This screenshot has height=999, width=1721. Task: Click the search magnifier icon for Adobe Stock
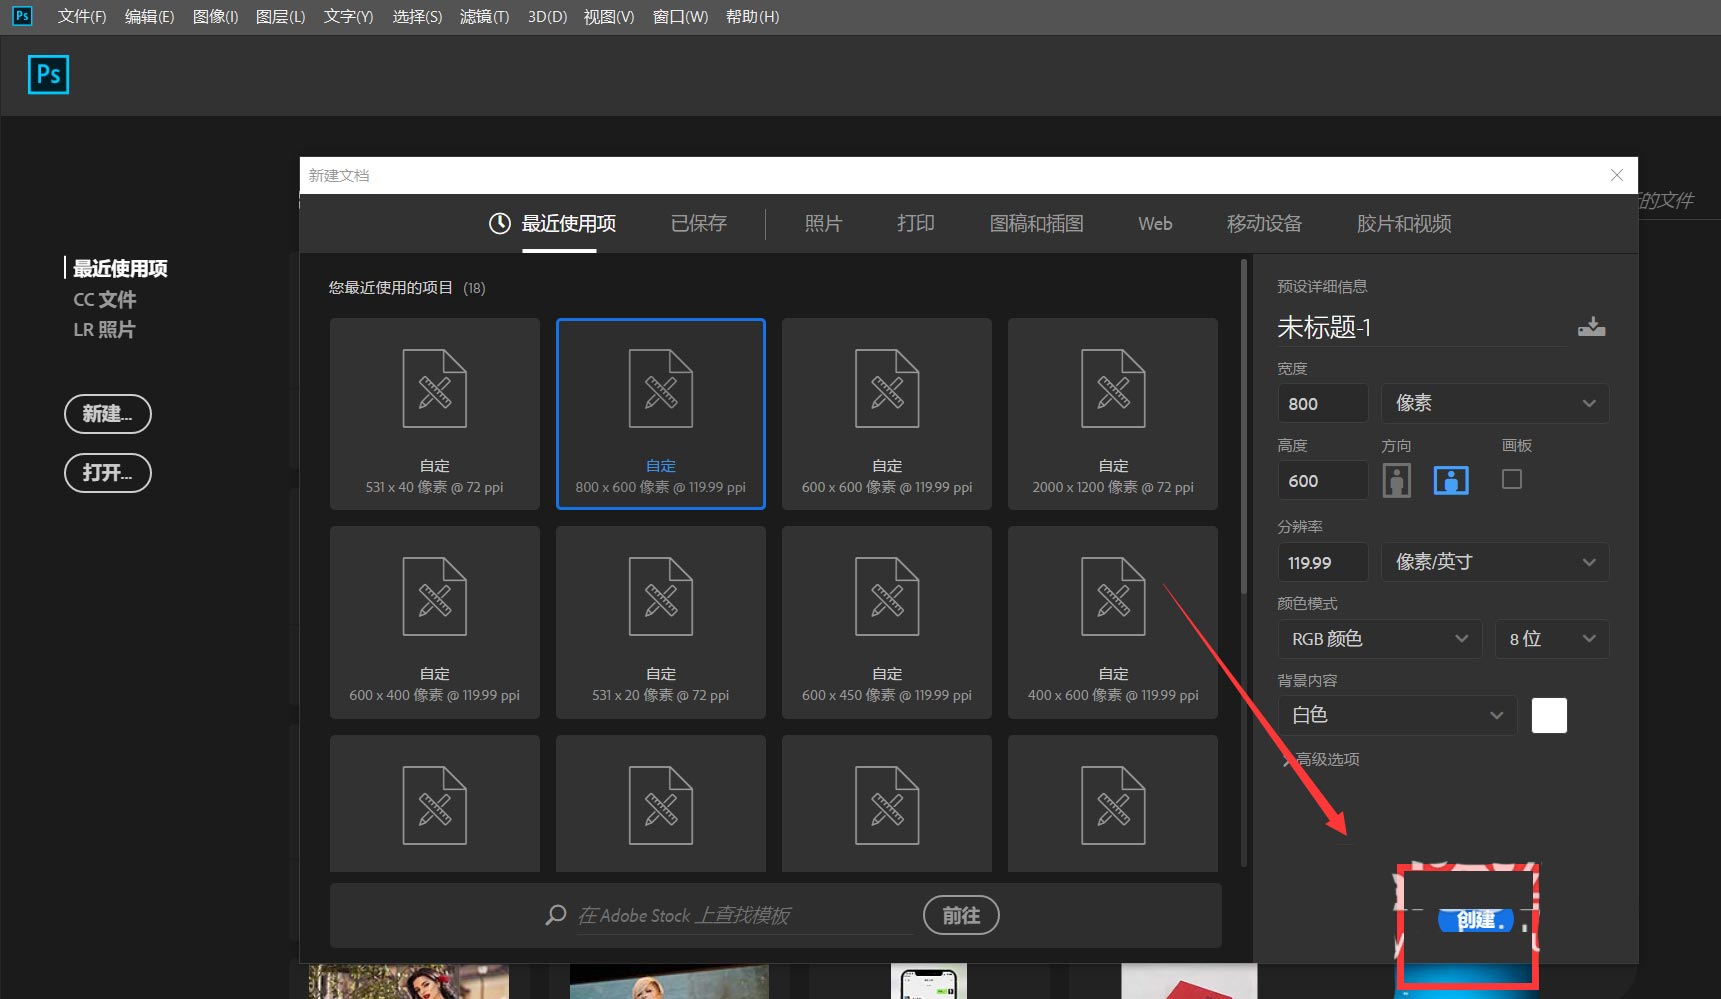click(x=556, y=915)
